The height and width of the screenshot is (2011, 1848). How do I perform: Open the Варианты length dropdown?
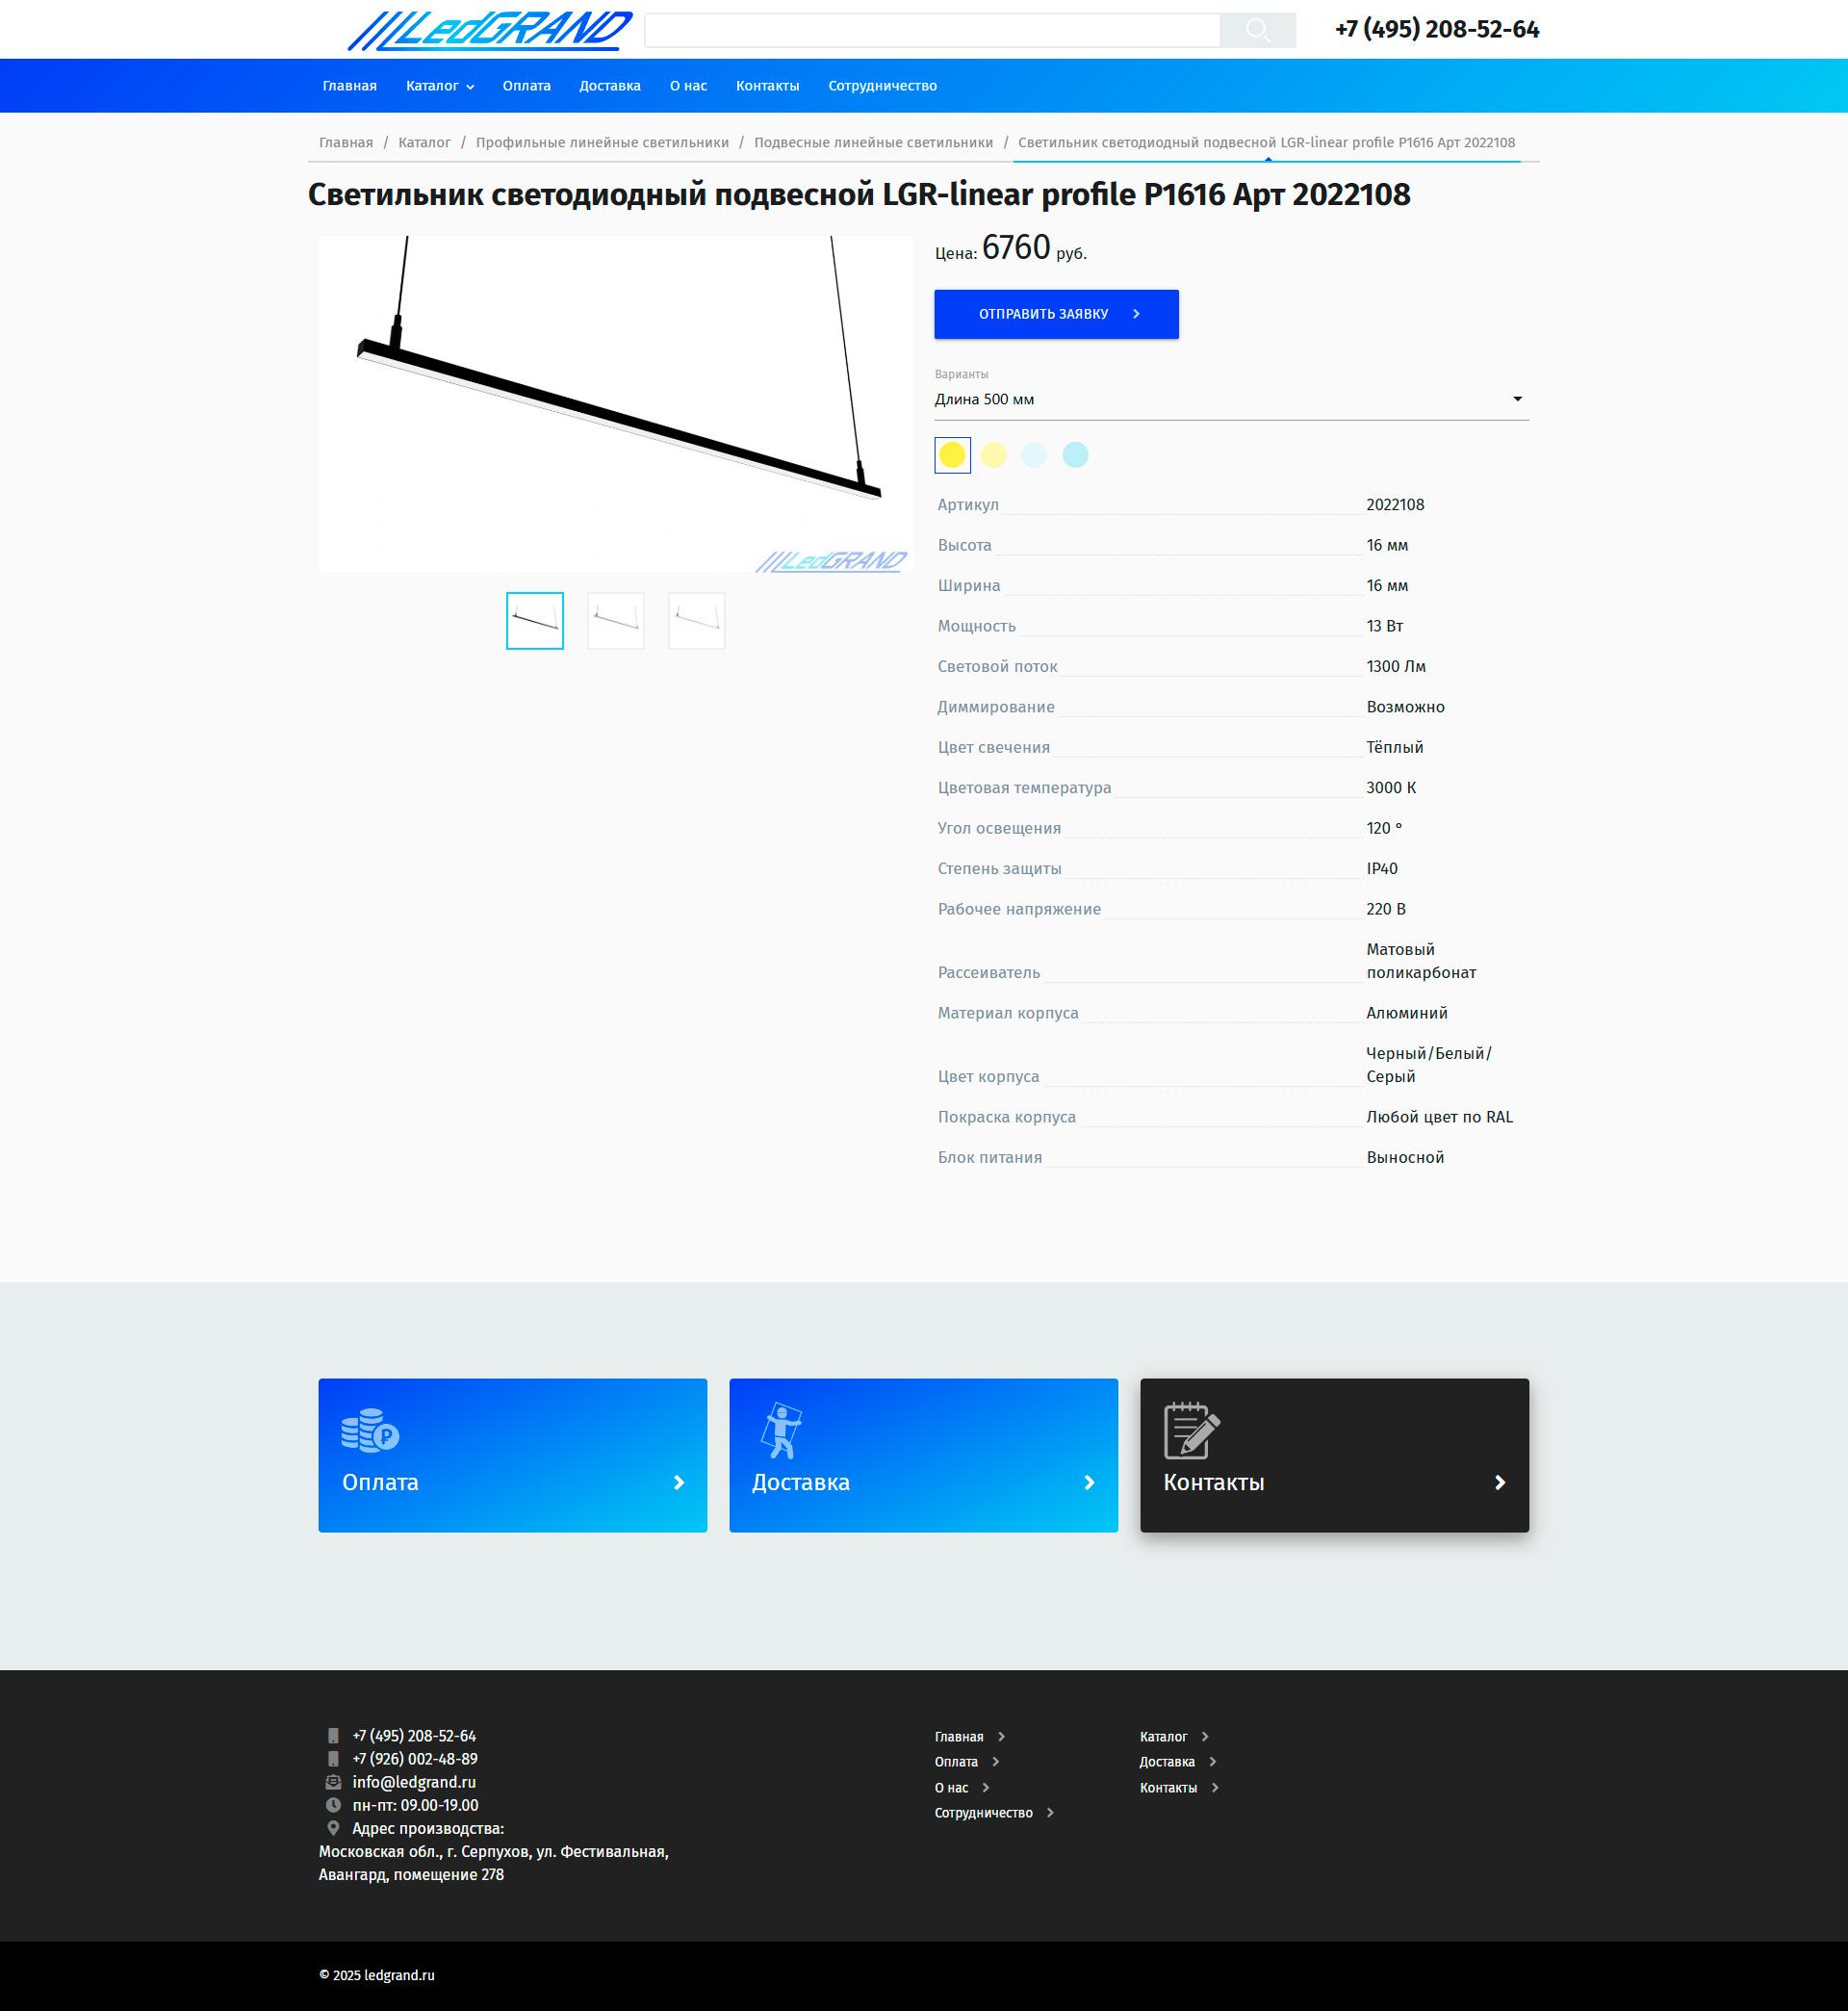(x=1230, y=399)
